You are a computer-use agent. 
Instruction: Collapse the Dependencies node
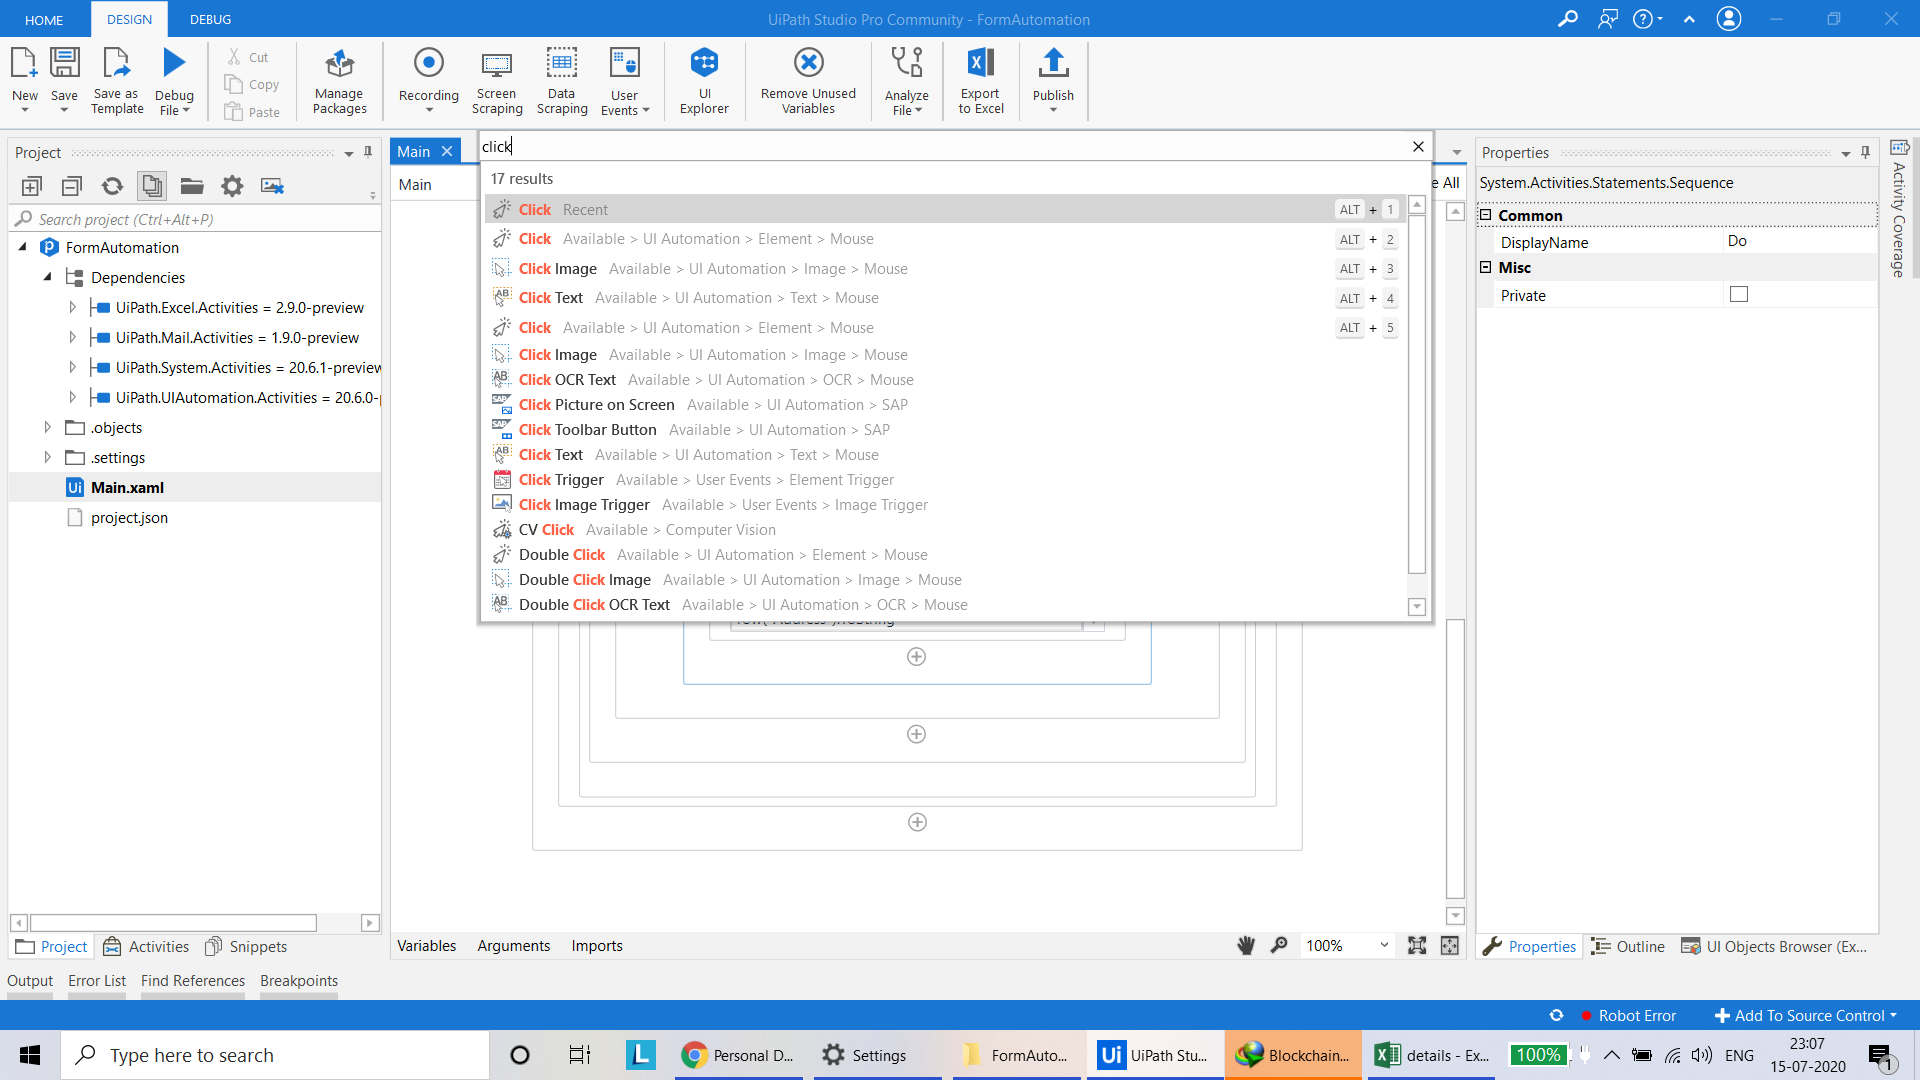coord(47,277)
